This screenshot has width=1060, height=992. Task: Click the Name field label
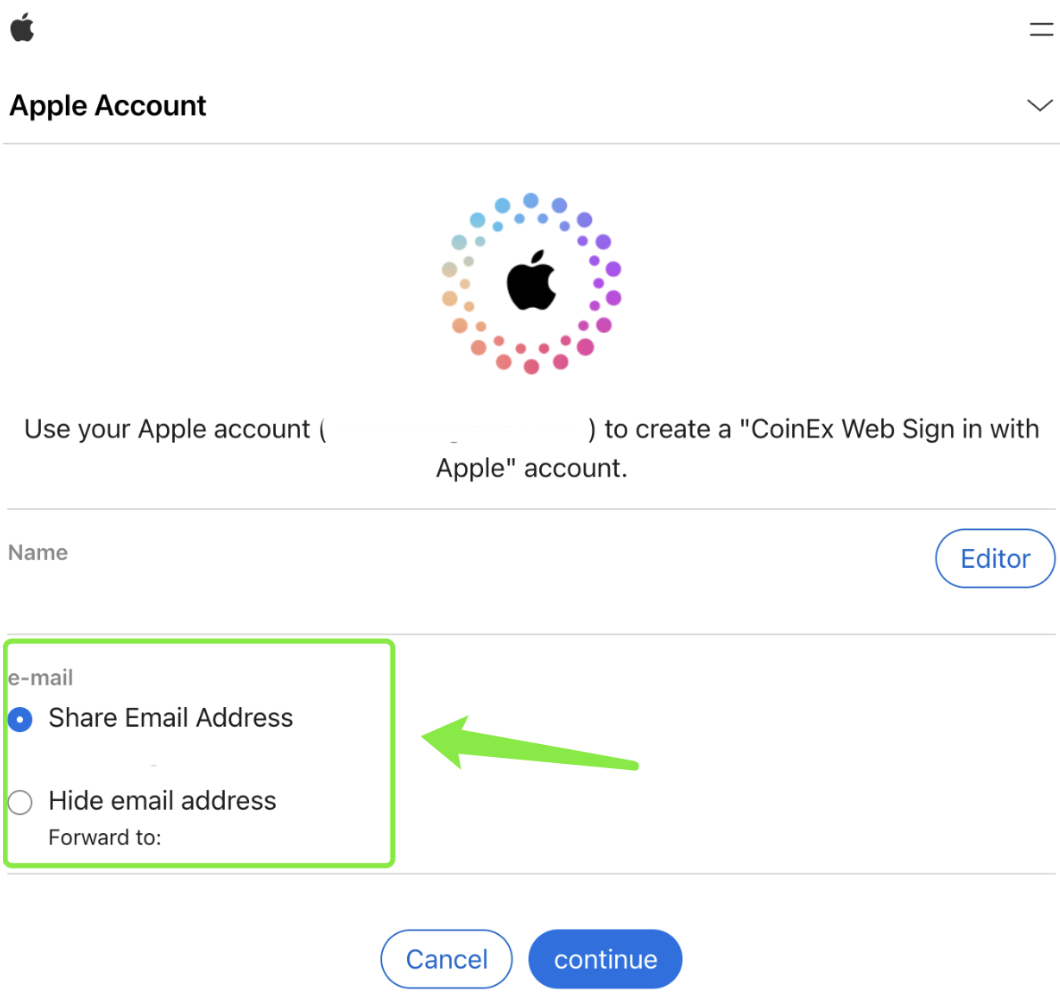tap(38, 553)
